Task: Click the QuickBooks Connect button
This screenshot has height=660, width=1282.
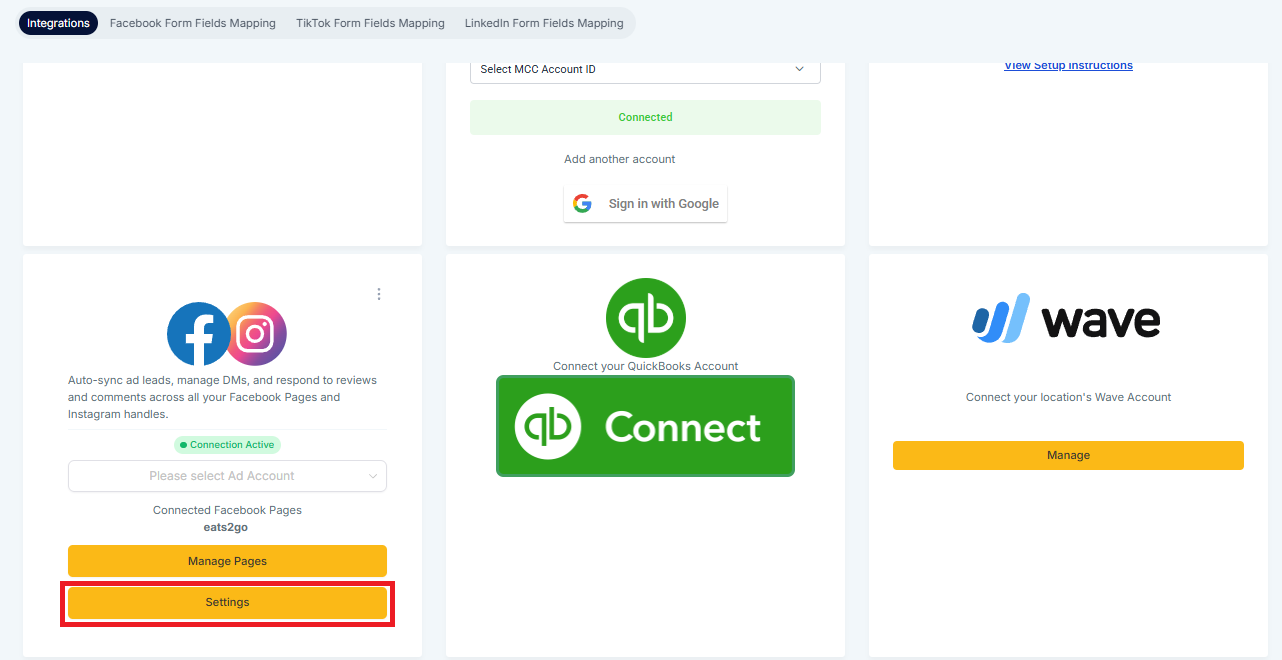Action: 645,426
